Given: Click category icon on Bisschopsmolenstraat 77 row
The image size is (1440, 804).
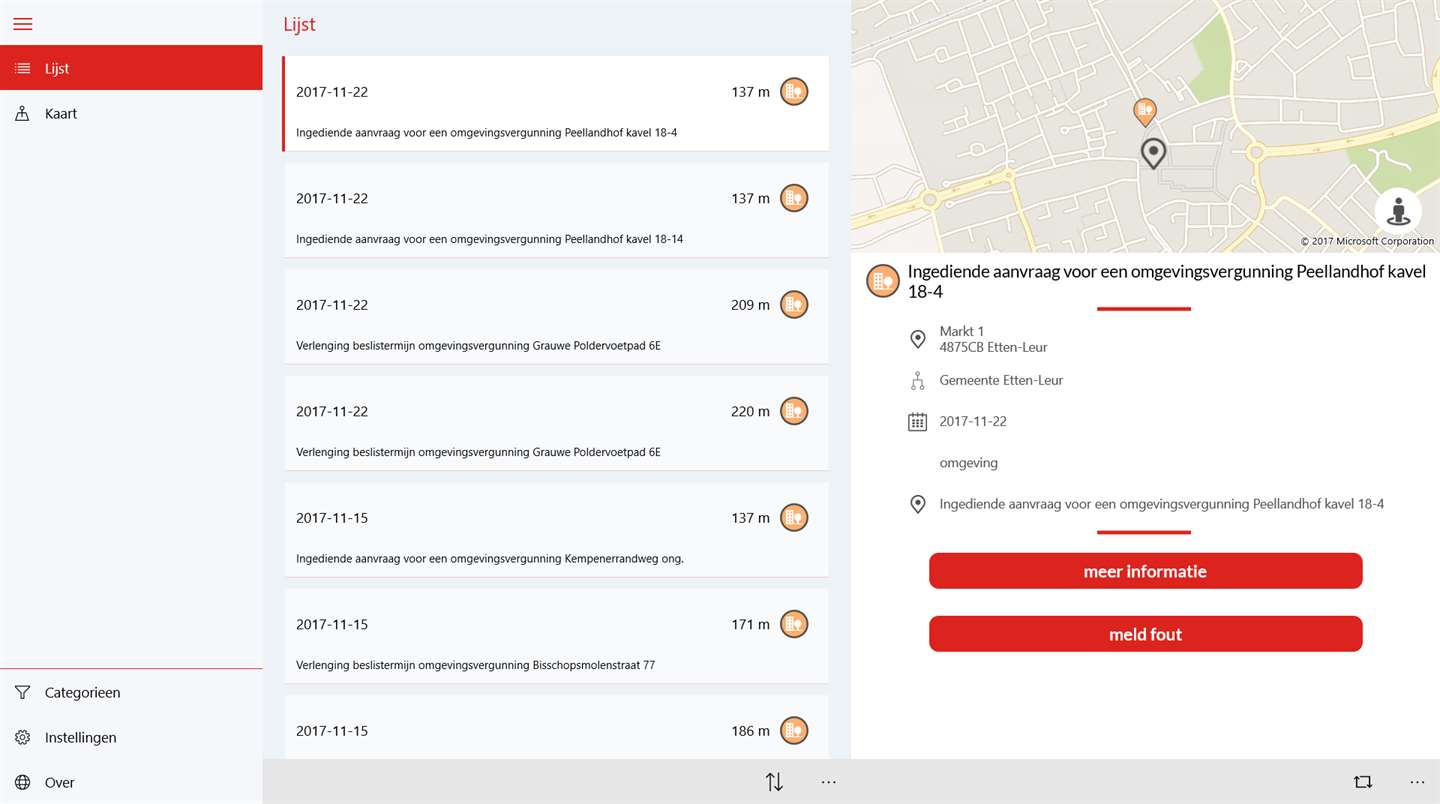Looking at the screenshot, I should [x=794, y=624].
